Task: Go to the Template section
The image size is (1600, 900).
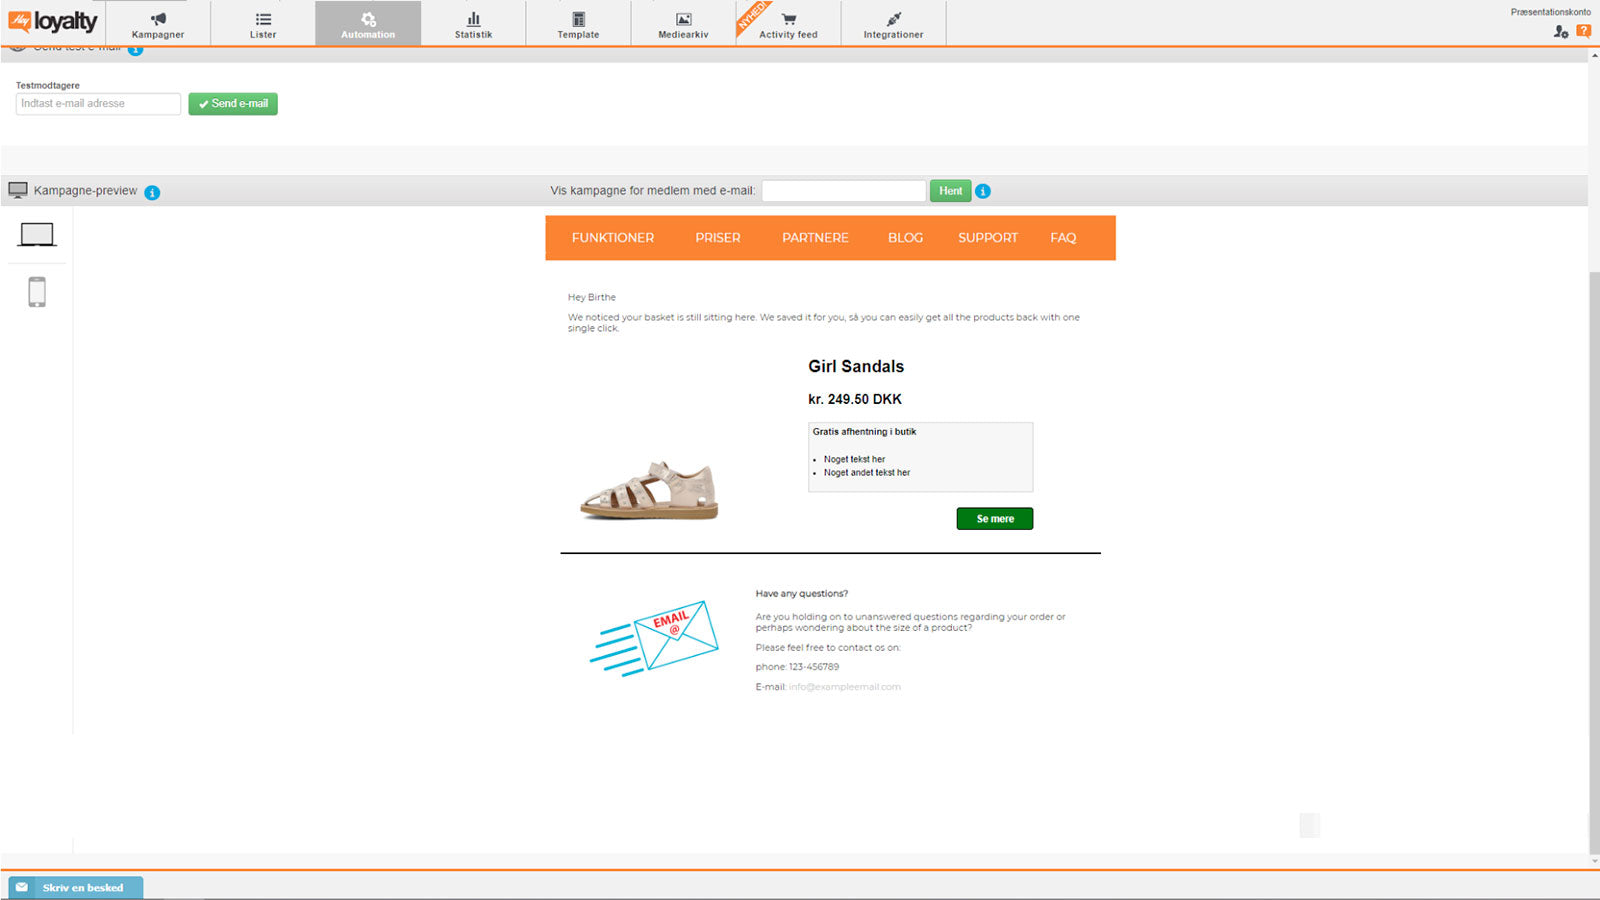Action: [x=578, y=24]
